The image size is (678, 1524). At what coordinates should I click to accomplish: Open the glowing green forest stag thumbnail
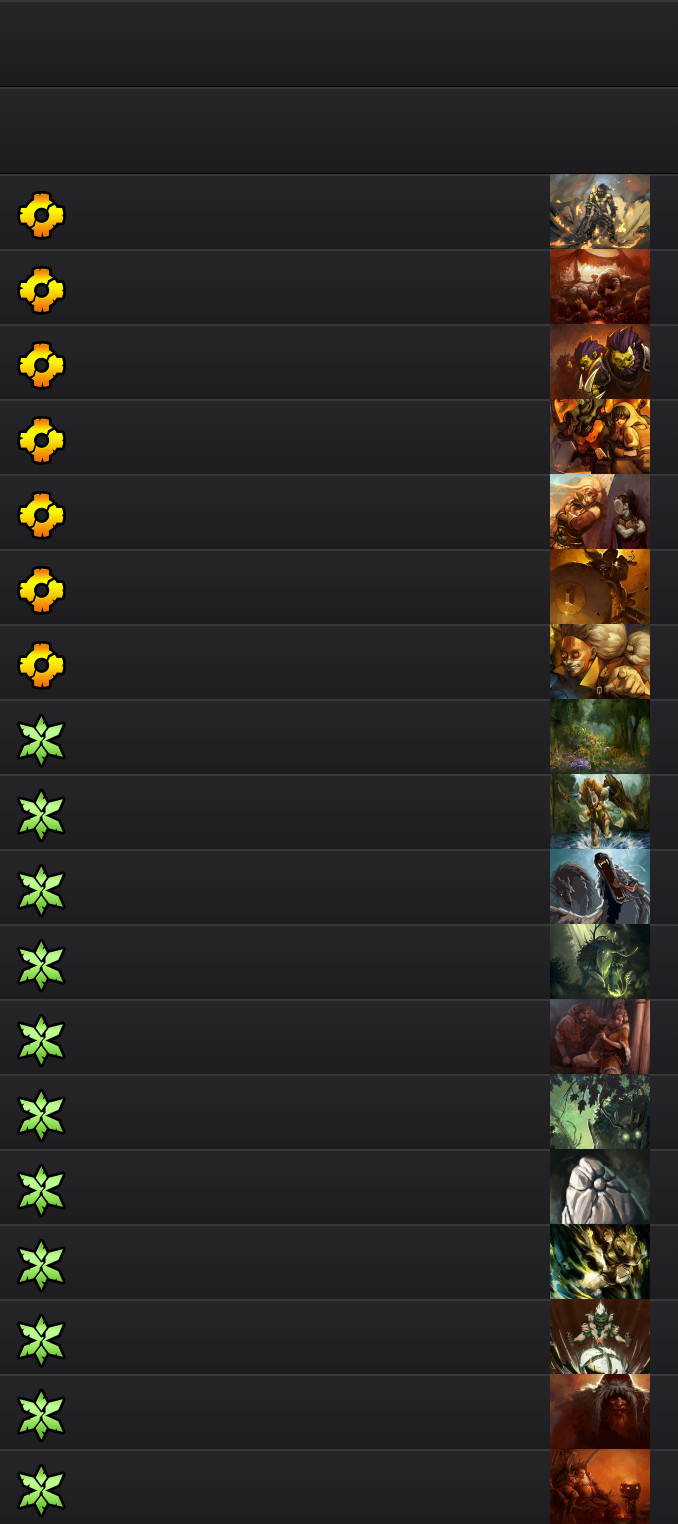600,962
